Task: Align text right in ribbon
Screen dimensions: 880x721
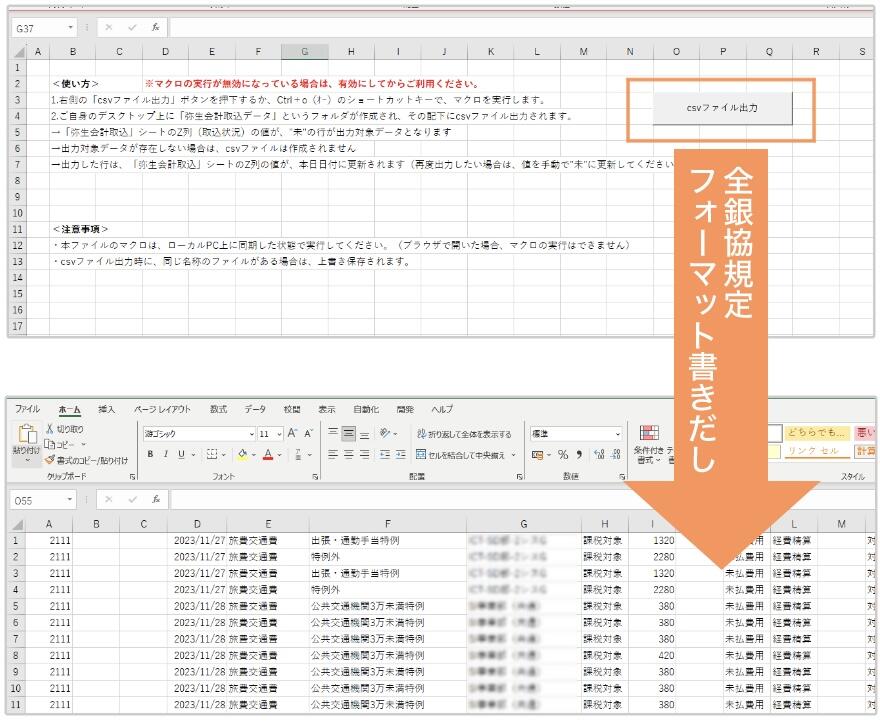Action: coord(365,454)
